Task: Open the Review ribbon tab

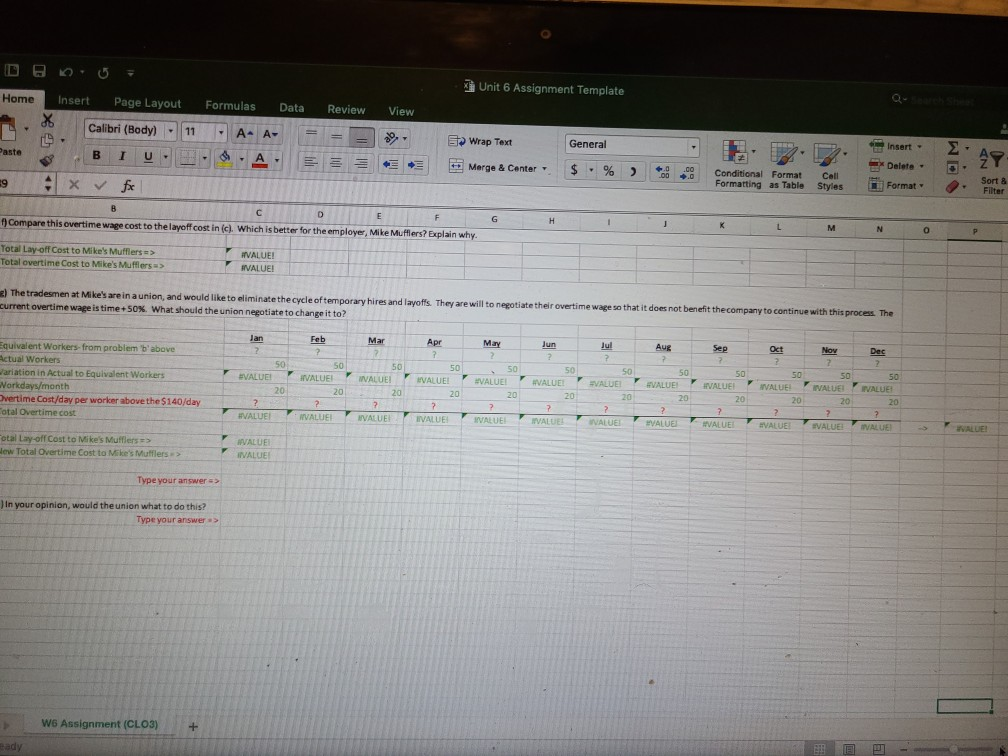Action: [347, 109]
